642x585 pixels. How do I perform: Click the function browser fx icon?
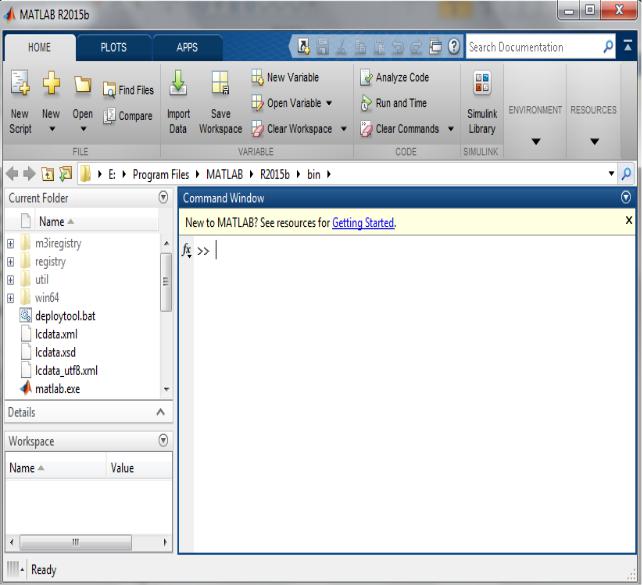click(x=187, y=250)
